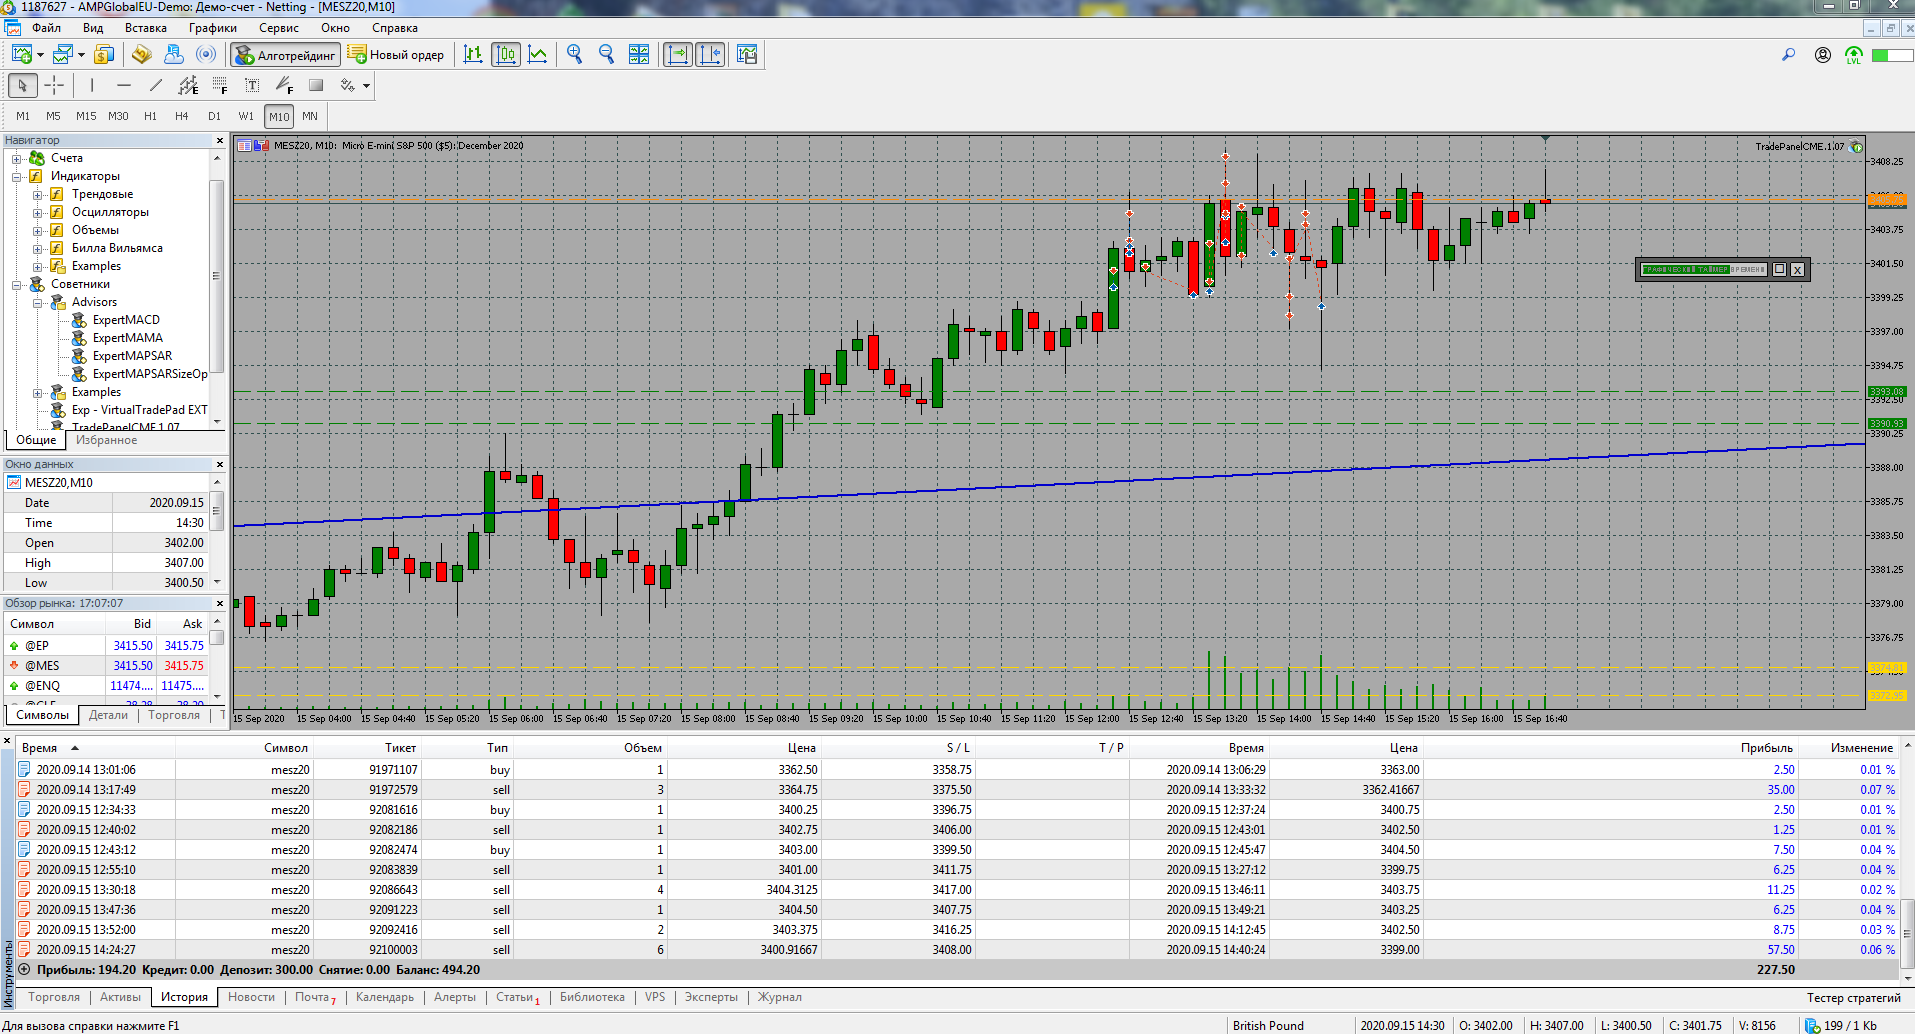Screen dimensions: 1915x1034
Task: Click the chart save-as-picture icon
Action: tap(747, 54)
